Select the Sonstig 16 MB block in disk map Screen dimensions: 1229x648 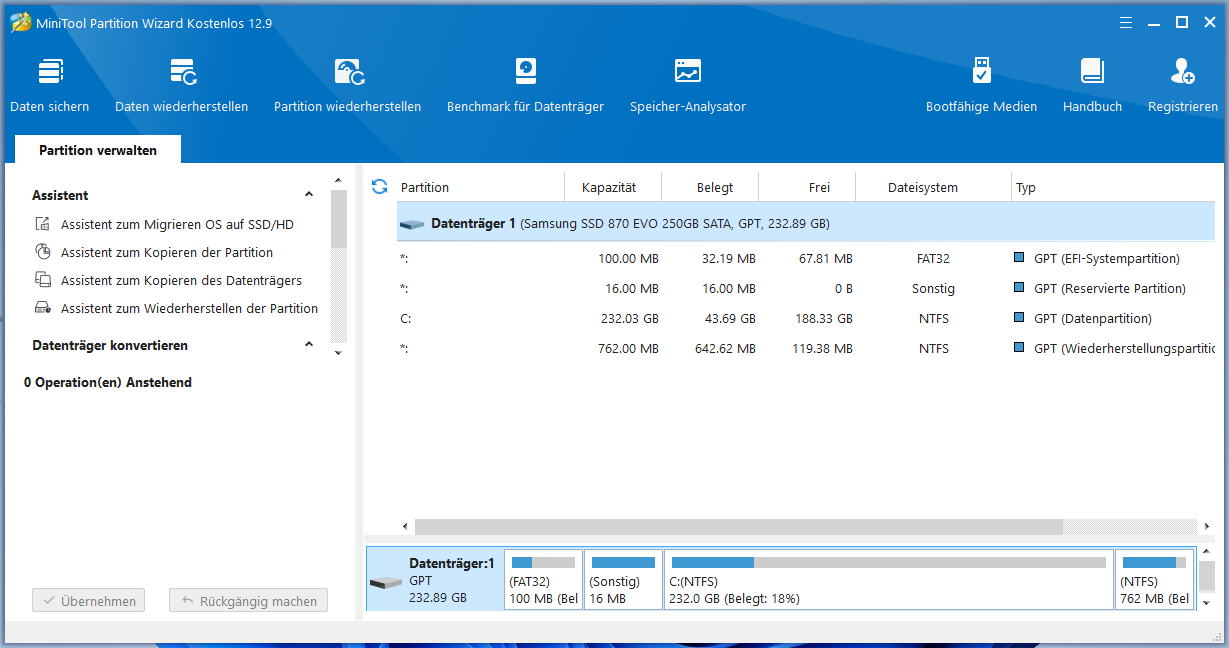[623, 579]
